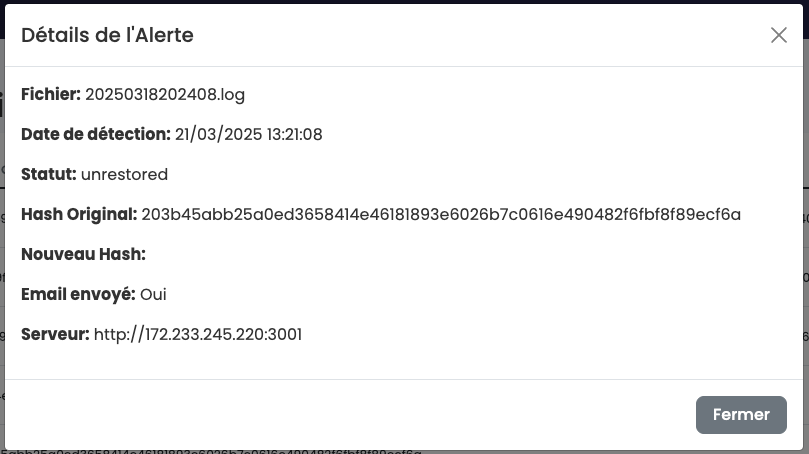Click the "Email envoyé:" label

[78, 295]
